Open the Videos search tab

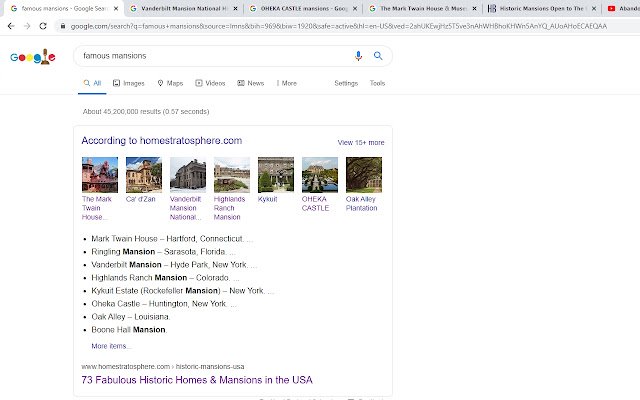[x=210, y=83]
